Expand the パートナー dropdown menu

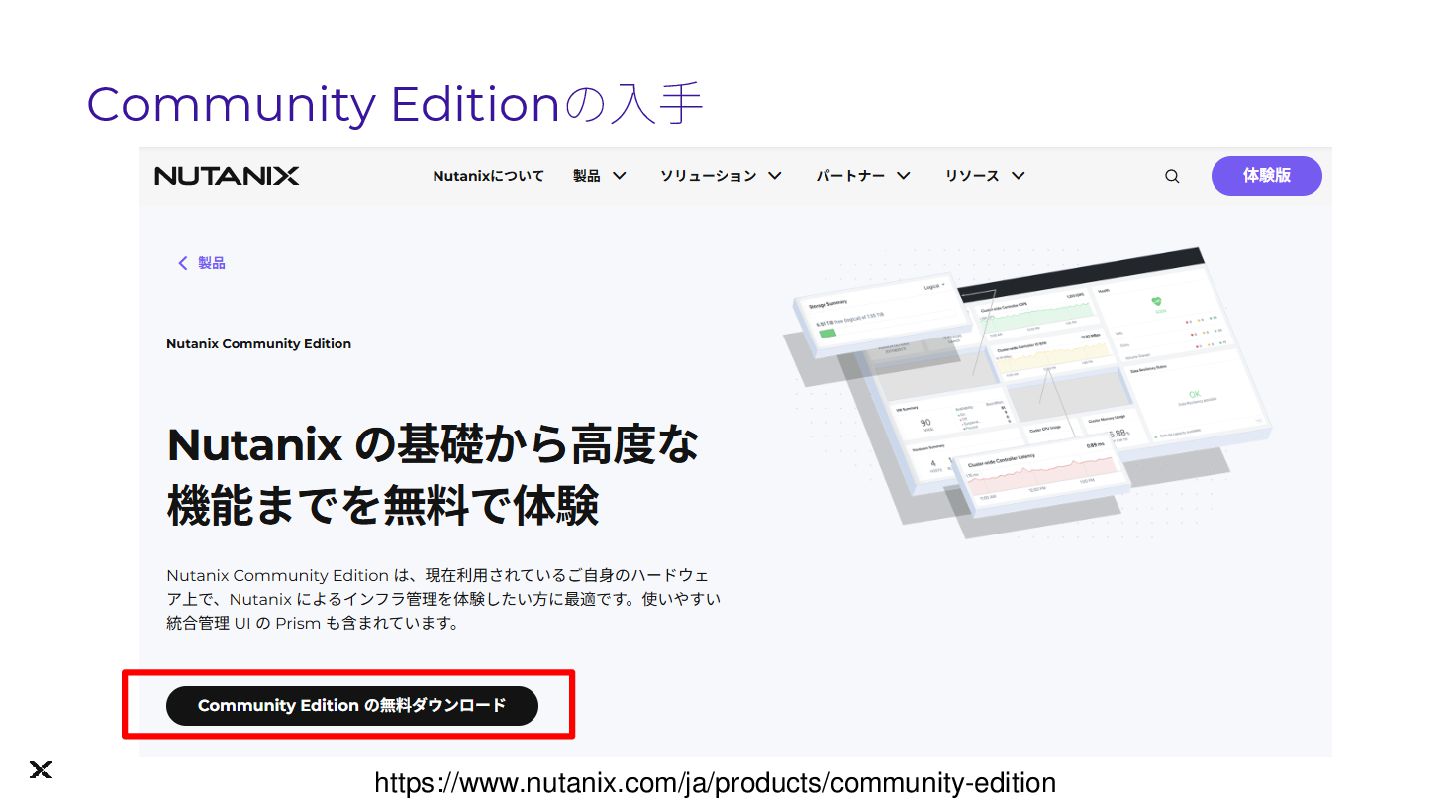point(863,176)
